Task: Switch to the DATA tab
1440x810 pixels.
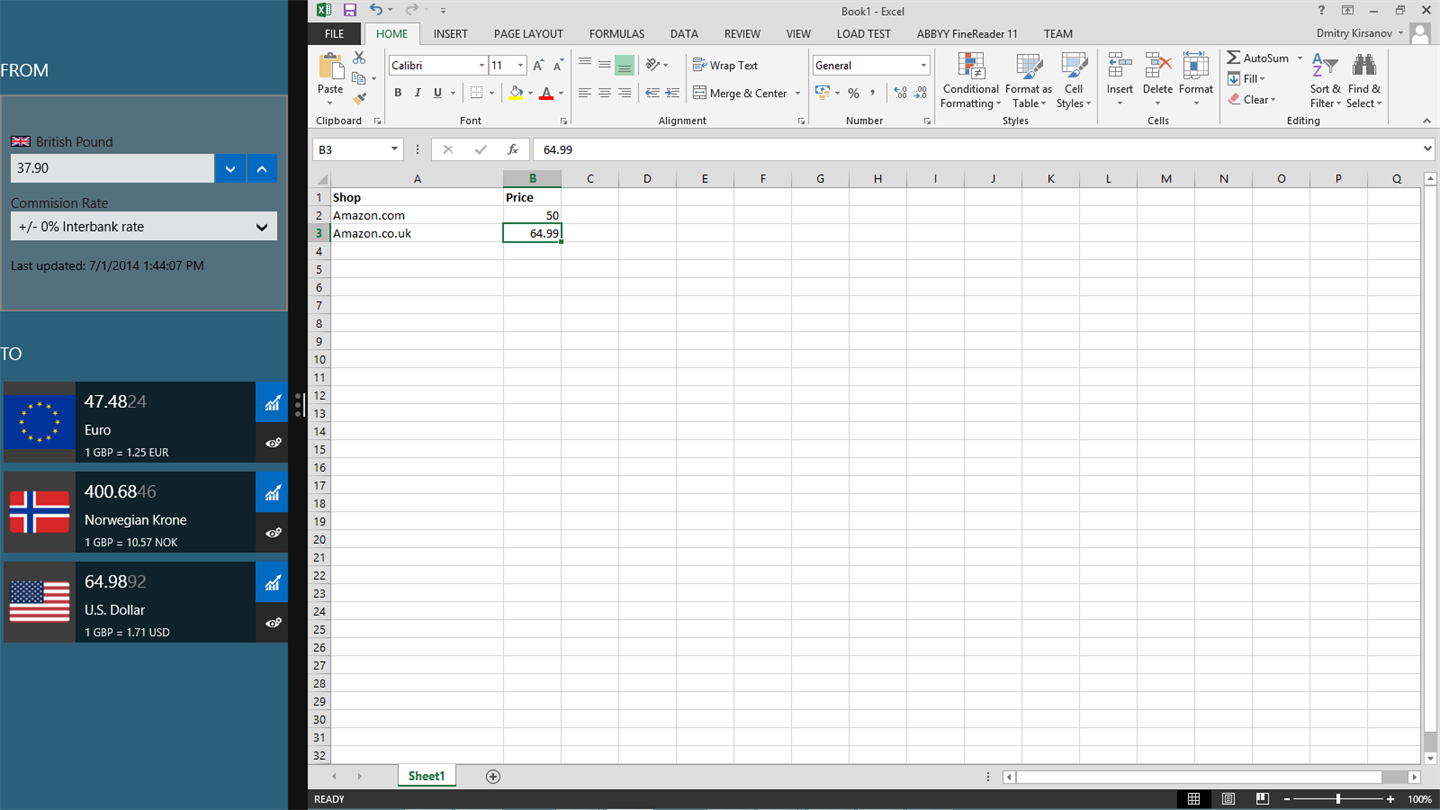Action: coord(684,34)
